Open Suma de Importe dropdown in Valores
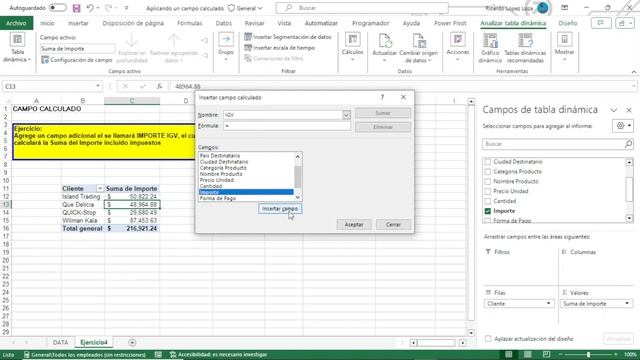640x360 pixels. (x=627, y=303)
